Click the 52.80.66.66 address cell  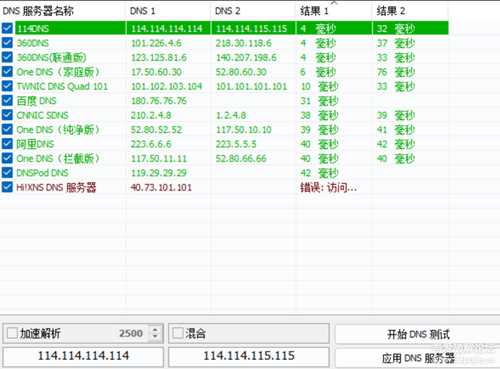click(x=241, y=158)
